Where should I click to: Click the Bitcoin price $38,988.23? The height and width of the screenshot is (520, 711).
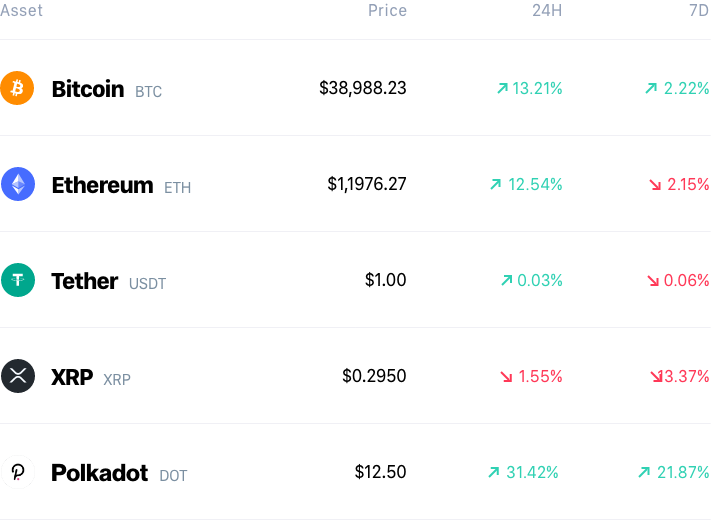click(363, 88)
